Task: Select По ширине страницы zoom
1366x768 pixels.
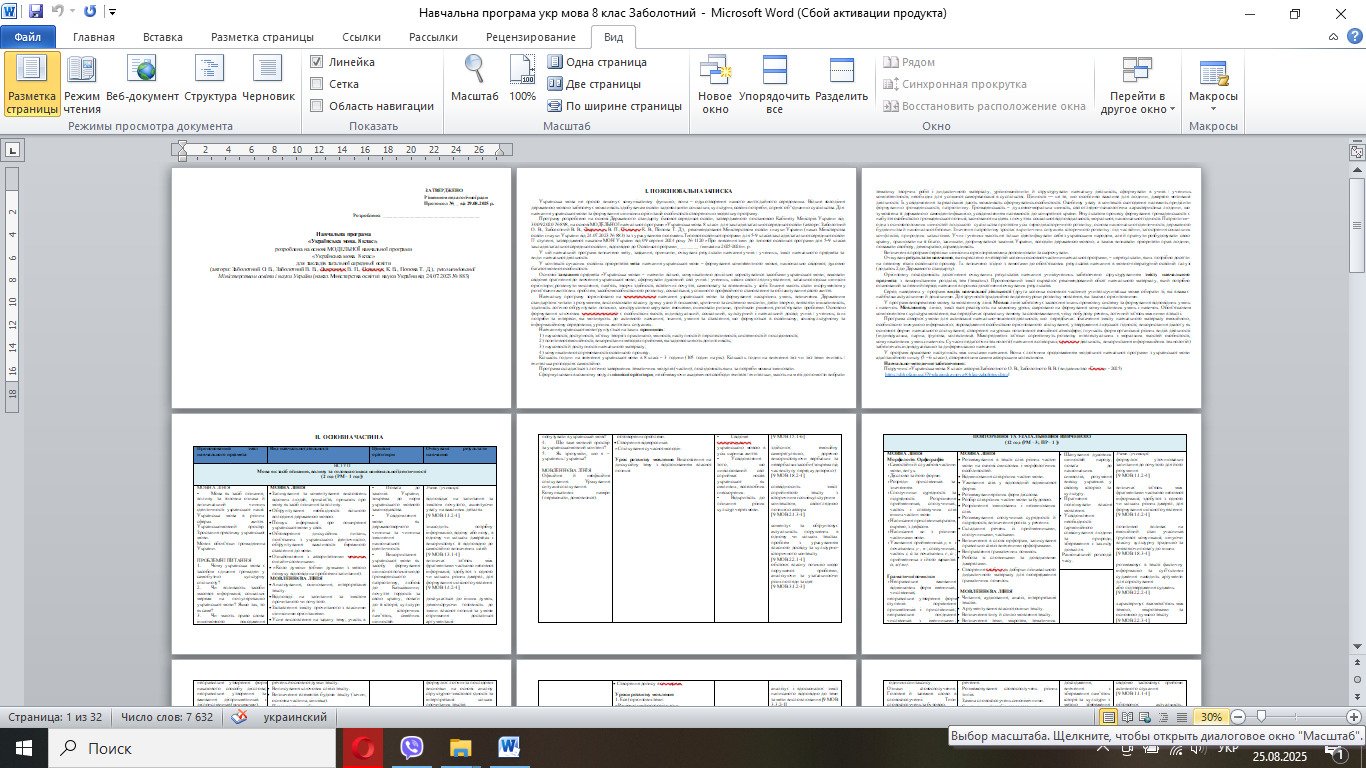Action: (x=614, y=106)
